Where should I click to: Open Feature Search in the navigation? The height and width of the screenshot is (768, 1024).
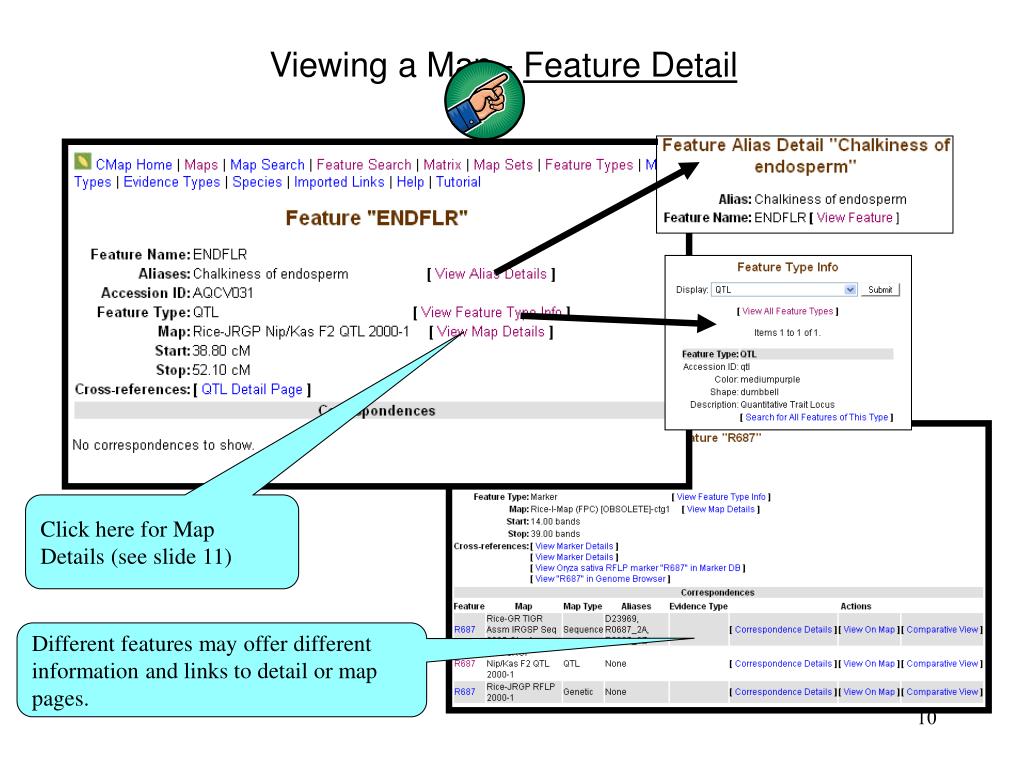(x=364, y=165)
